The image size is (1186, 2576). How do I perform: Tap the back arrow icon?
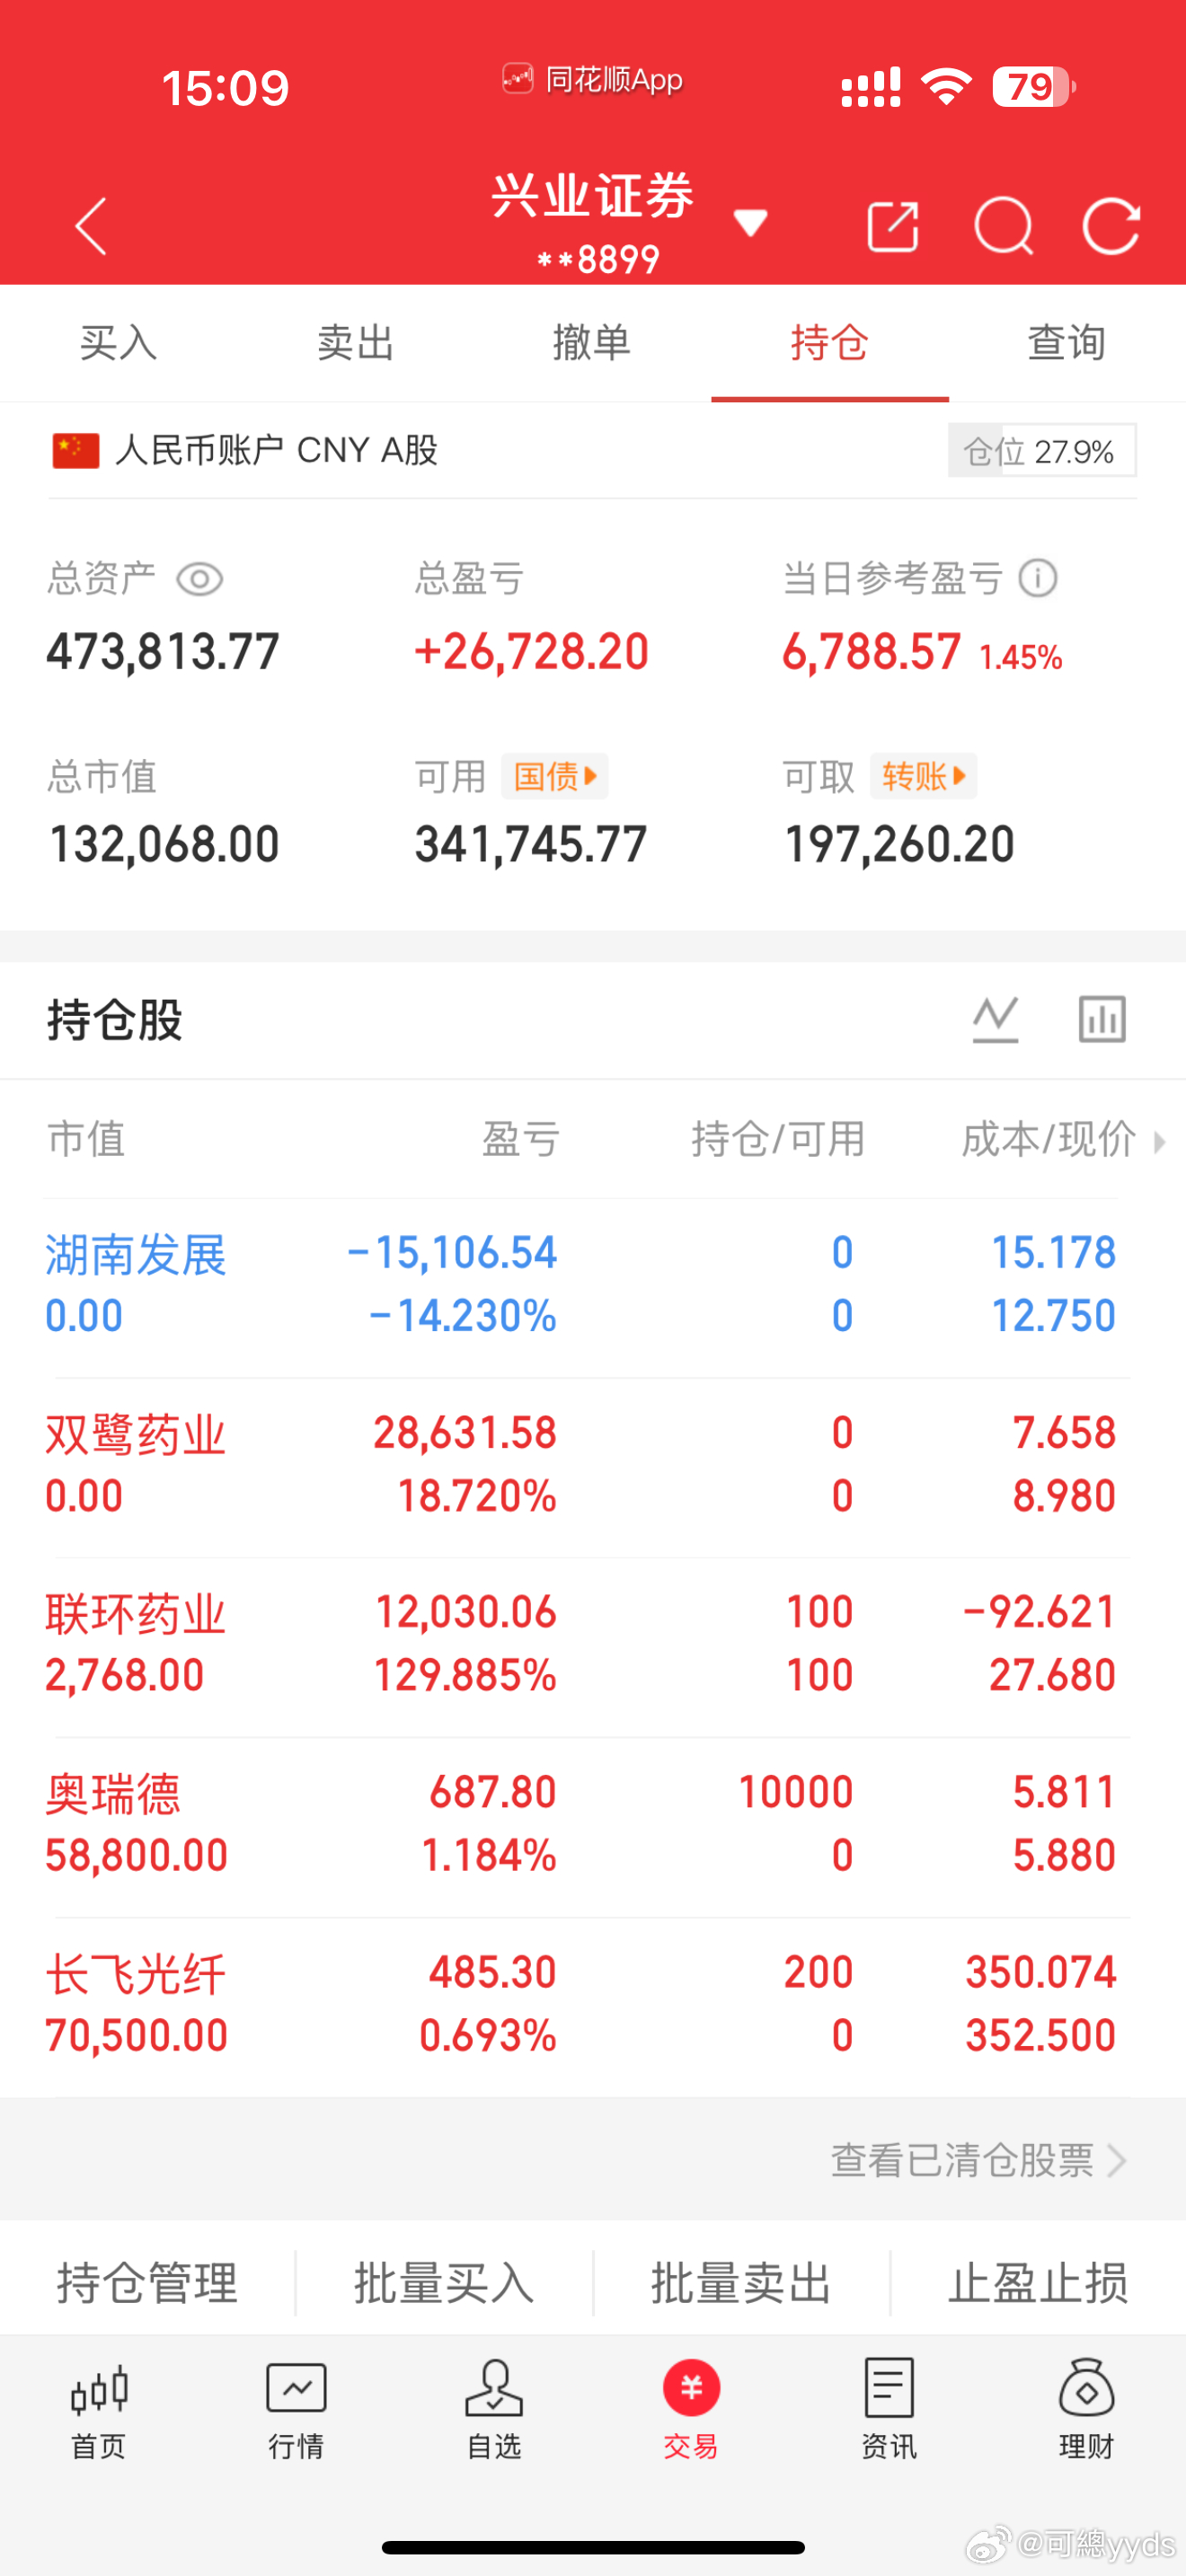pos(91,226)
